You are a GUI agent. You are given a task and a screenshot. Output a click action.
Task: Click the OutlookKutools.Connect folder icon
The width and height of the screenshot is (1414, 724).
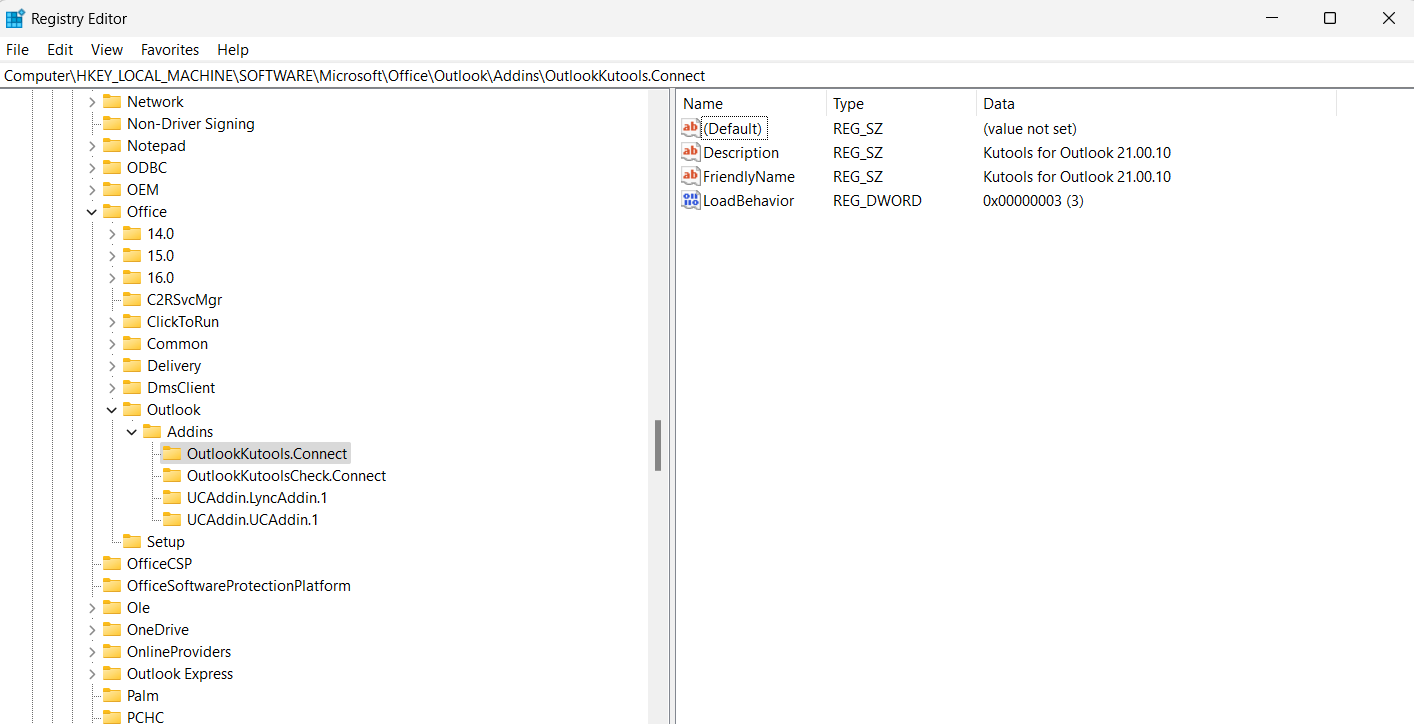pos(172,453)
